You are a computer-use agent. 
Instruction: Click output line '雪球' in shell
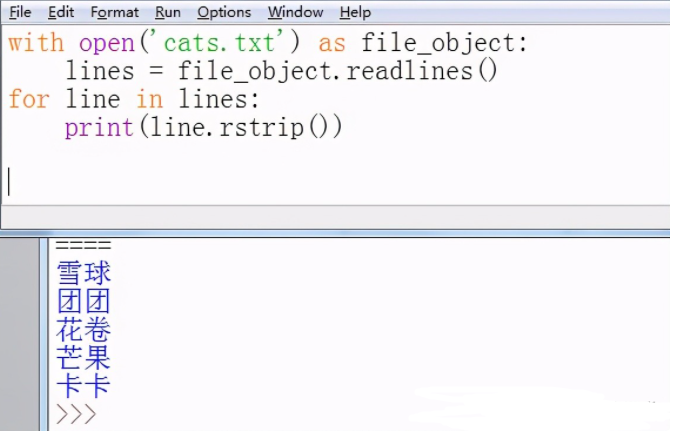point(84,273)
